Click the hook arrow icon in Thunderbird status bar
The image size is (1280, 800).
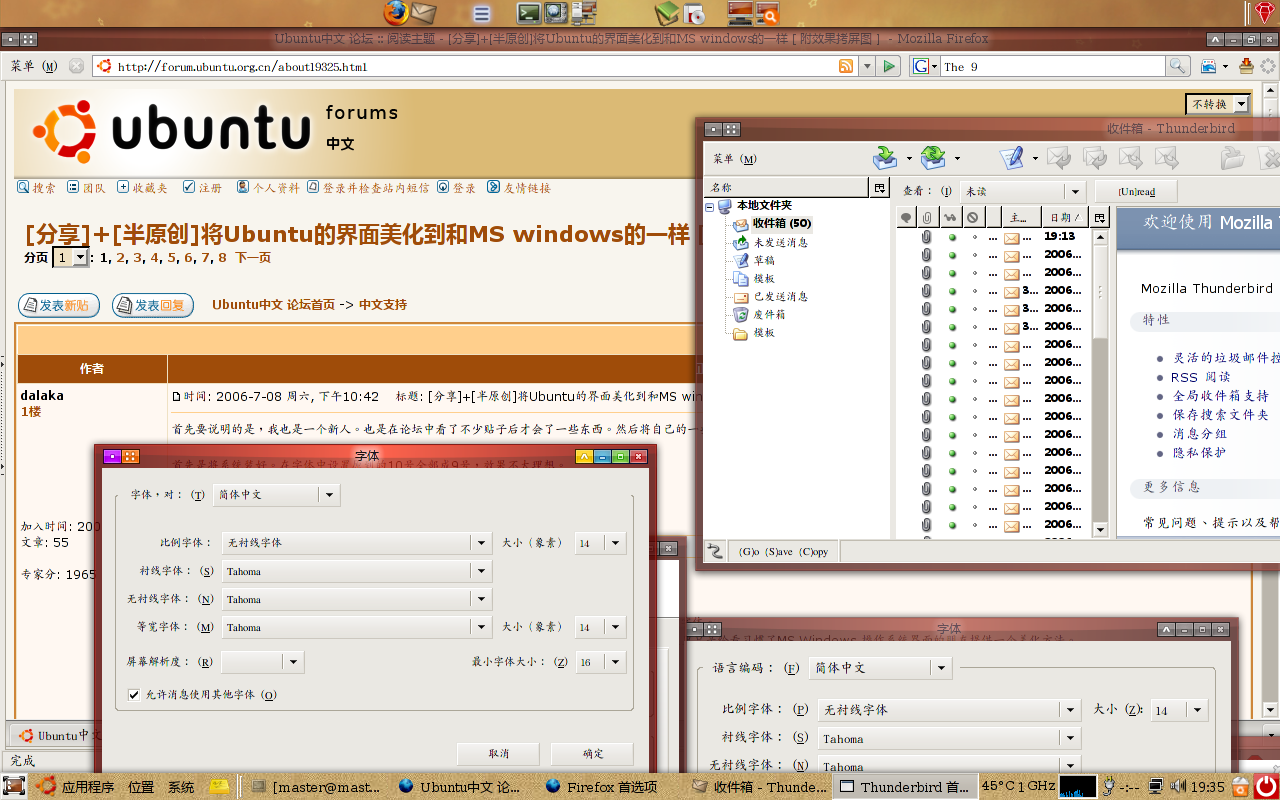(715, 551)
